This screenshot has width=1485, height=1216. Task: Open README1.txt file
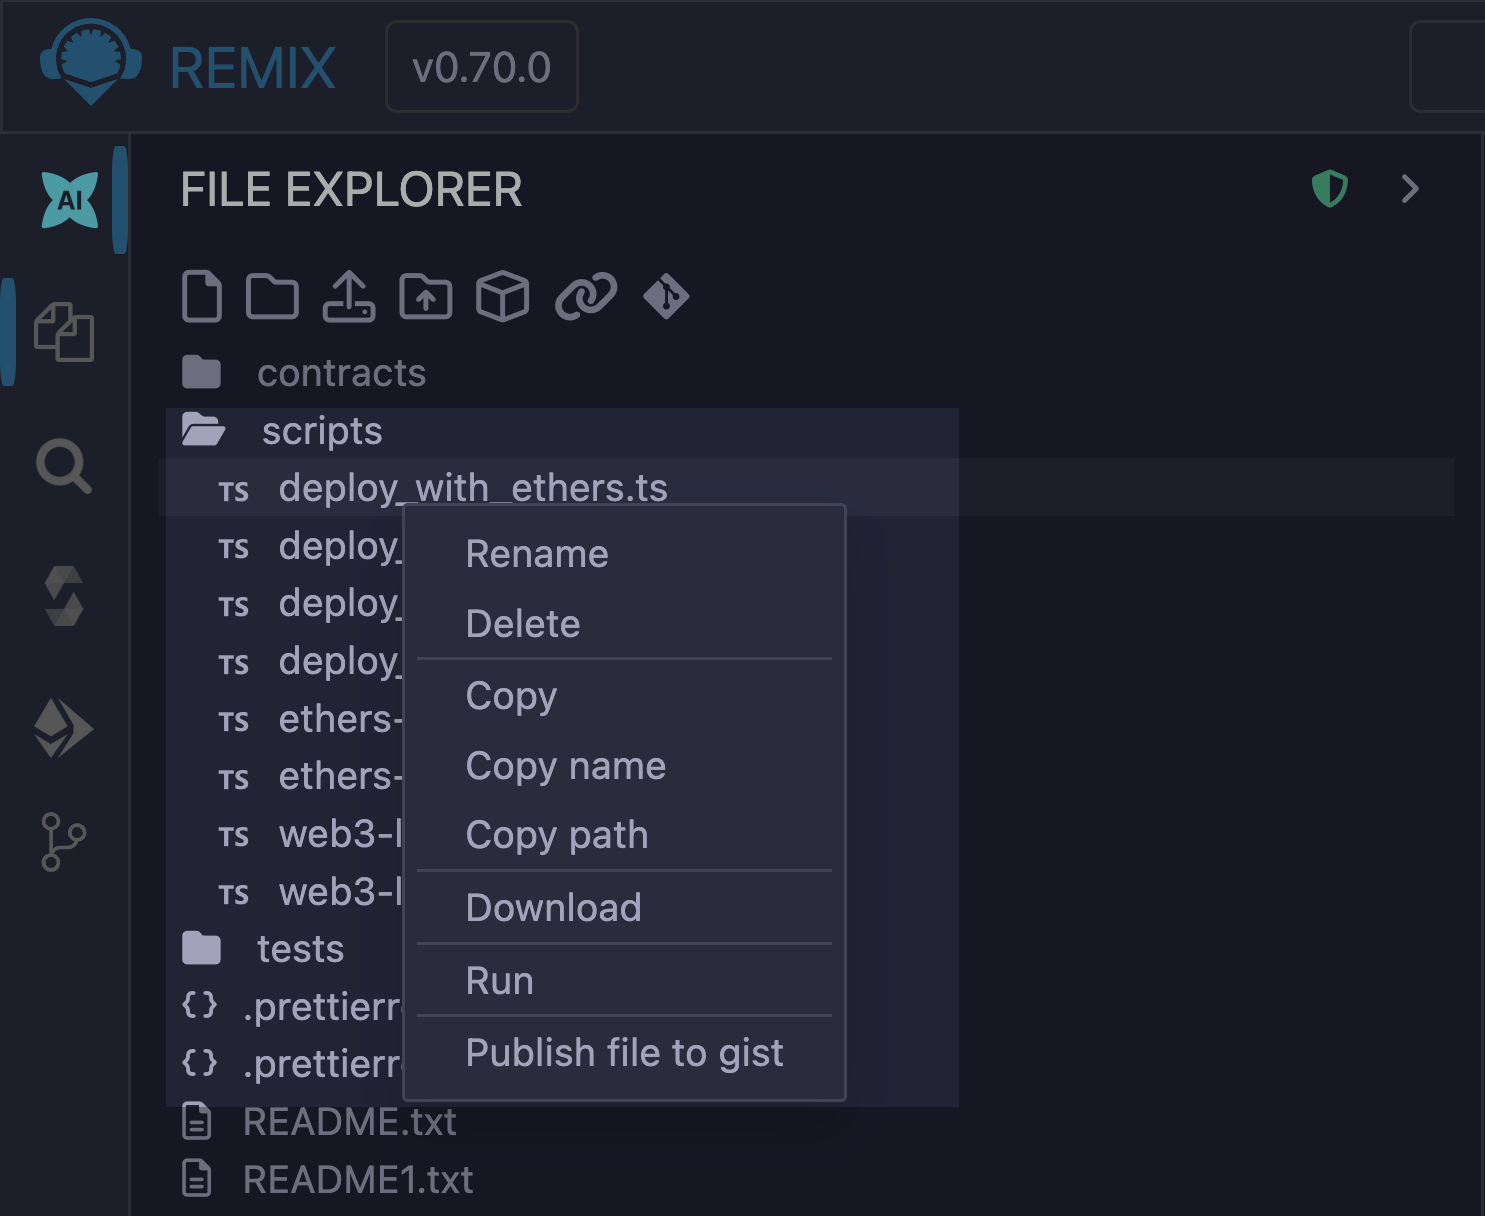(x=358, y=1180)
